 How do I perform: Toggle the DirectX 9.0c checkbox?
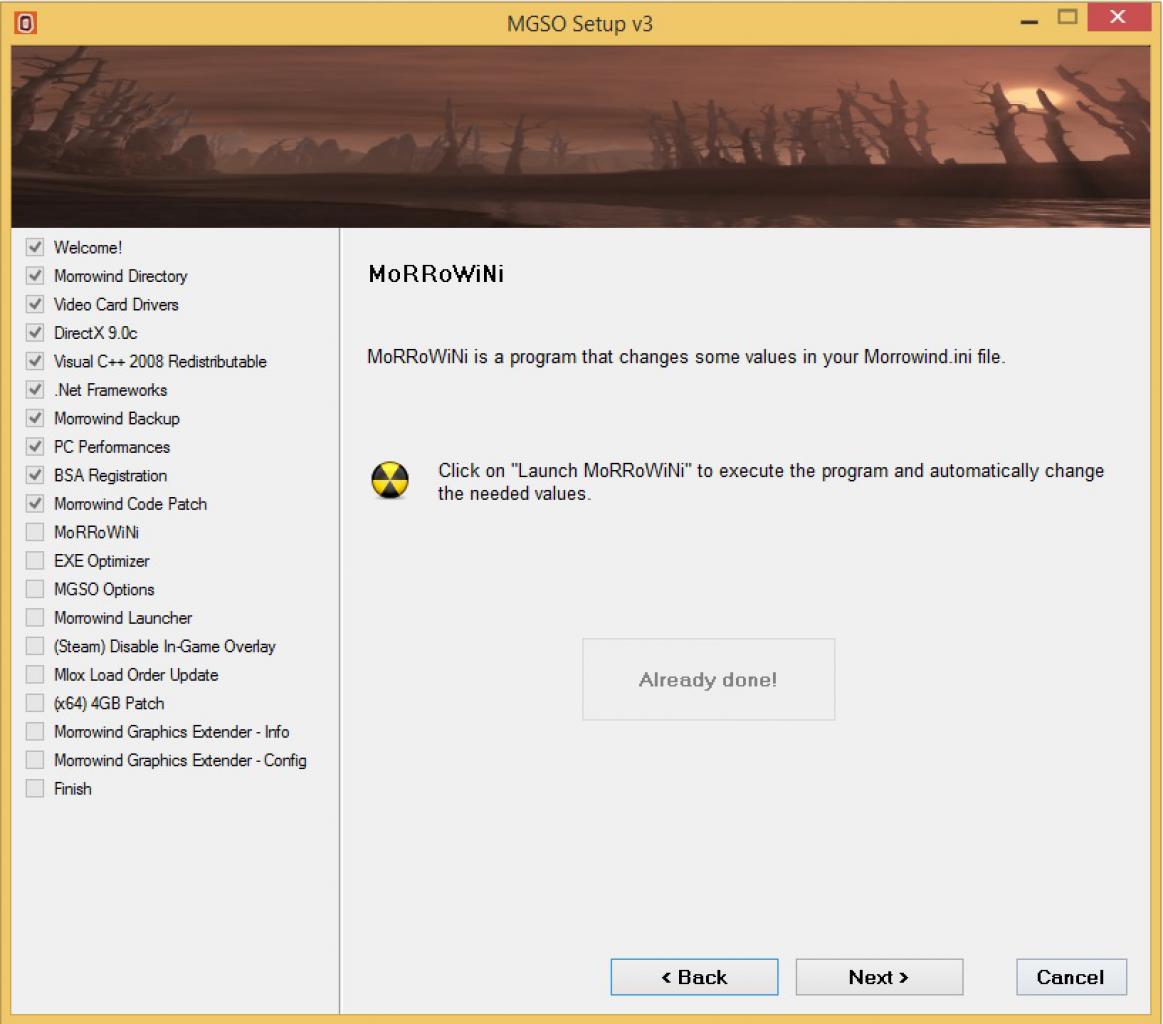(x=35, y=332)
